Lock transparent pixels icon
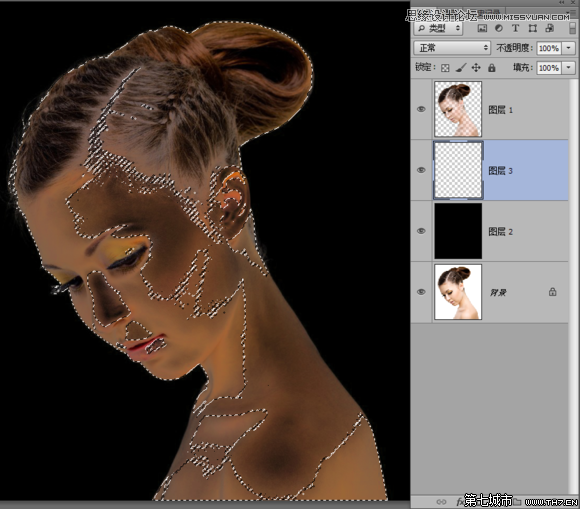Viewport: 580px width, 509px height. tap(445, 68)
